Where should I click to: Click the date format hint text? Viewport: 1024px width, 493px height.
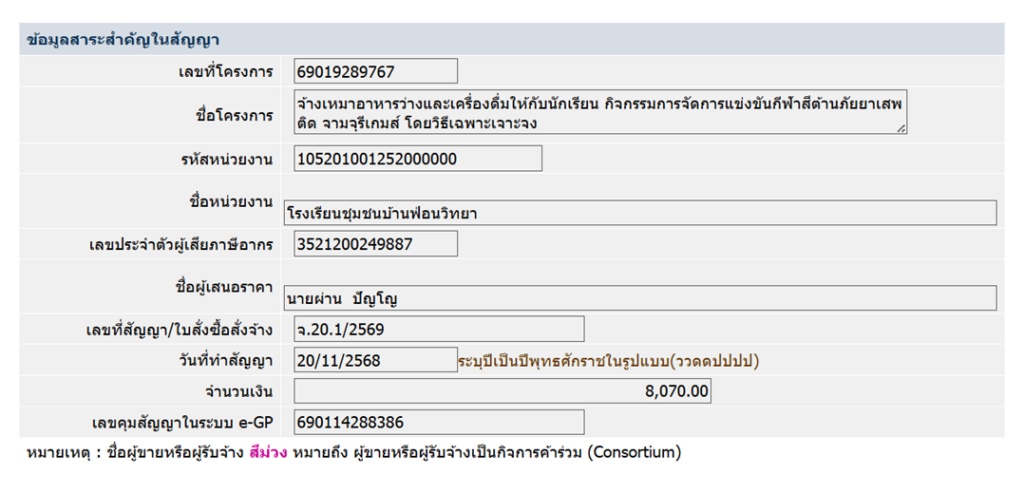[x=609, y=361]
